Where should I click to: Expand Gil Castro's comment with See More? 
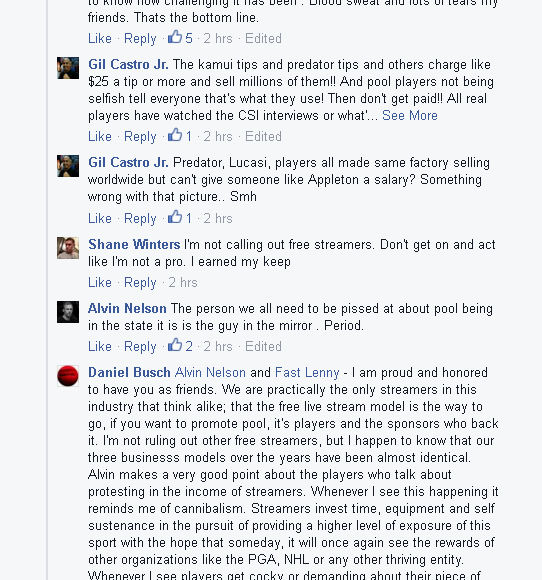[410, 115]
